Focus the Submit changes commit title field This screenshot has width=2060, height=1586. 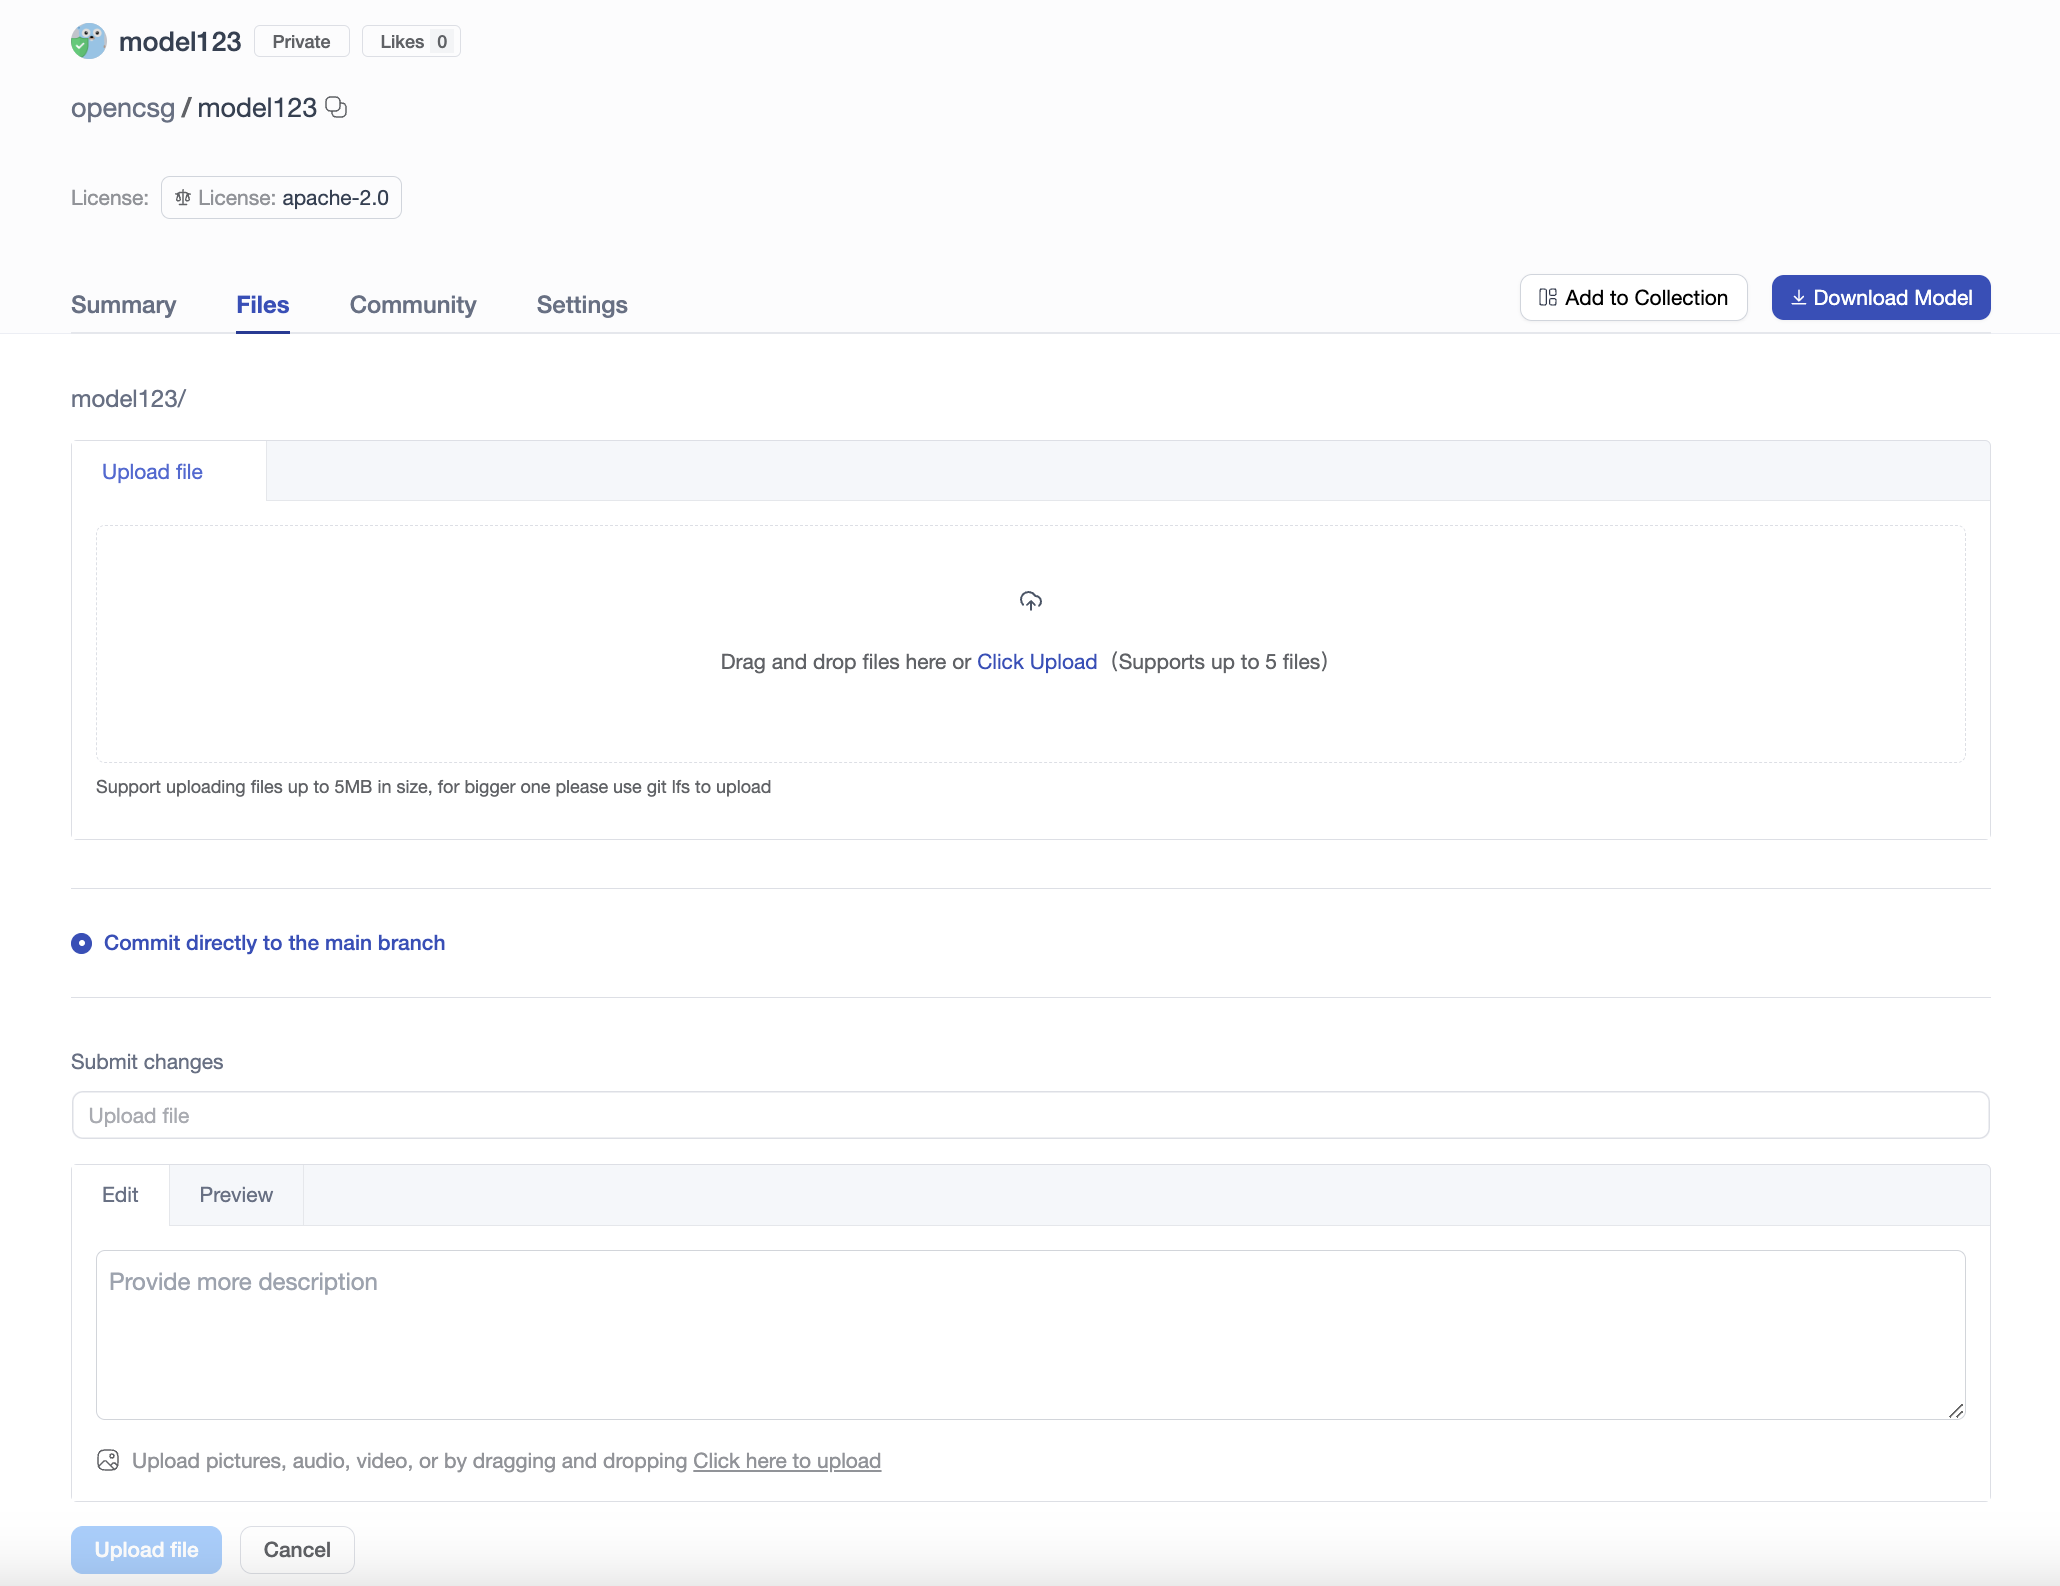[x=1030, y=1115]
